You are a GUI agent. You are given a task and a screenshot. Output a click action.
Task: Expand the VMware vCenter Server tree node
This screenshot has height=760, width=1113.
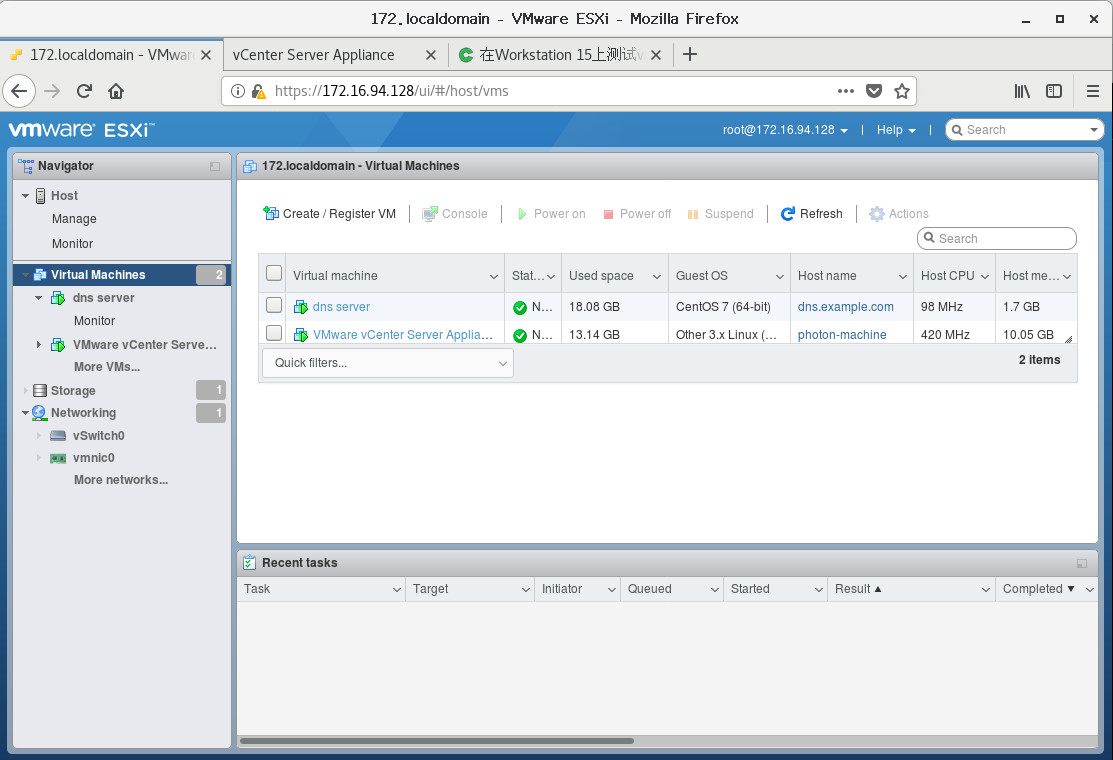click(38, 345)
